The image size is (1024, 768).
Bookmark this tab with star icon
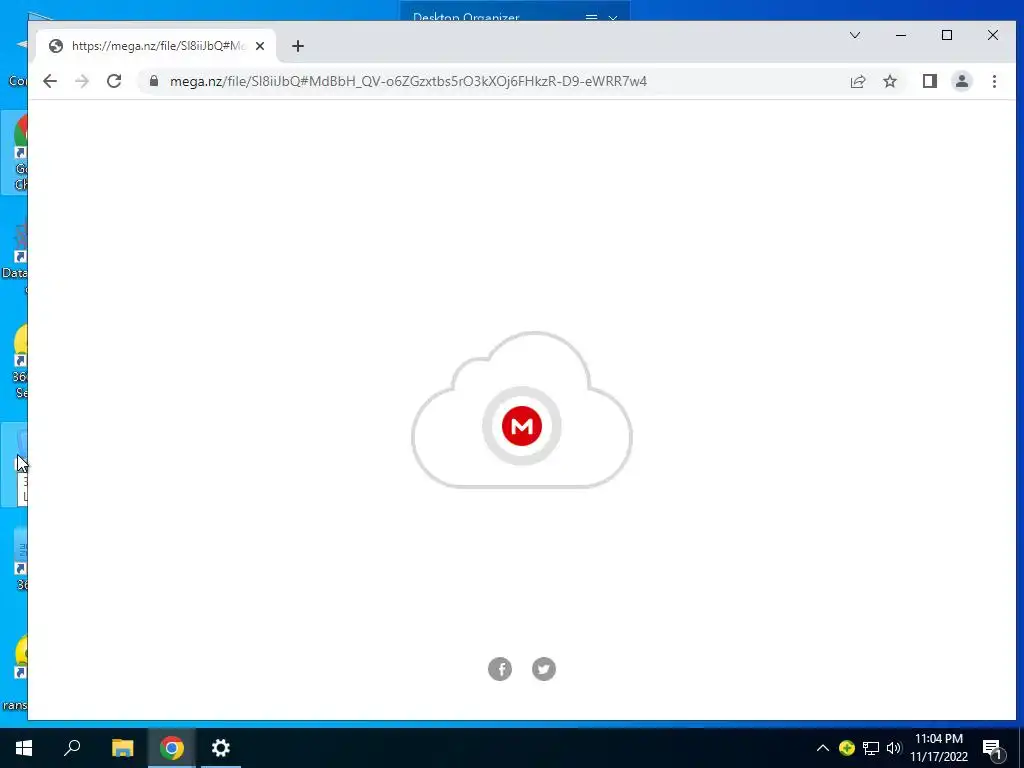pyautogui.click(x=889, y=81)
